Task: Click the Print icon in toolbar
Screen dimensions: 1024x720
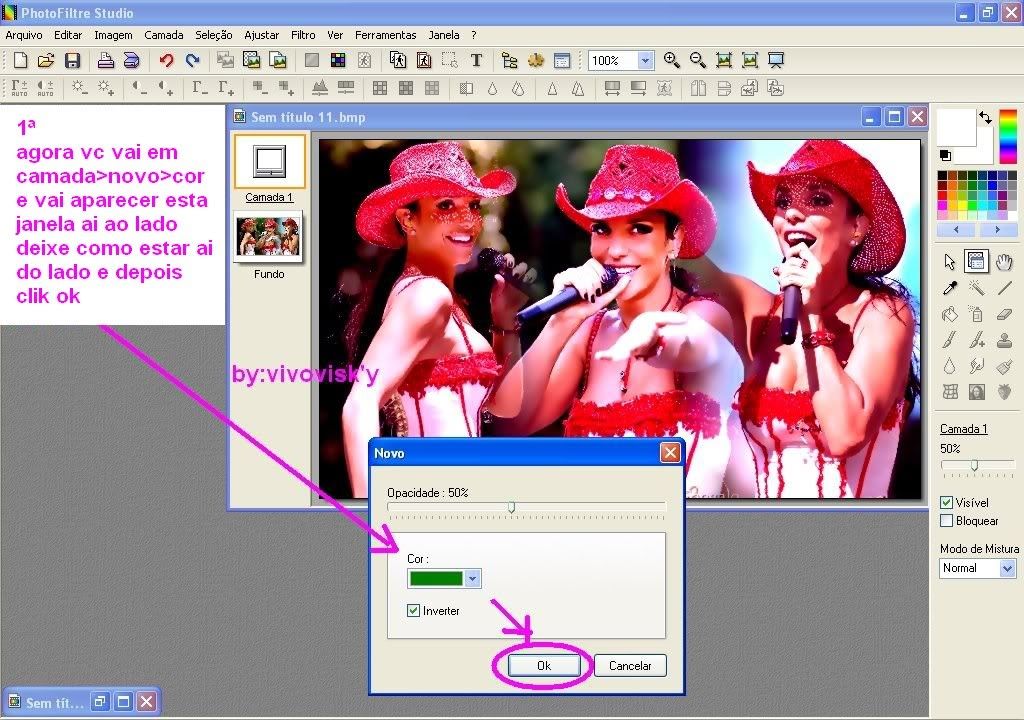Action: click(x=105, y=61)
